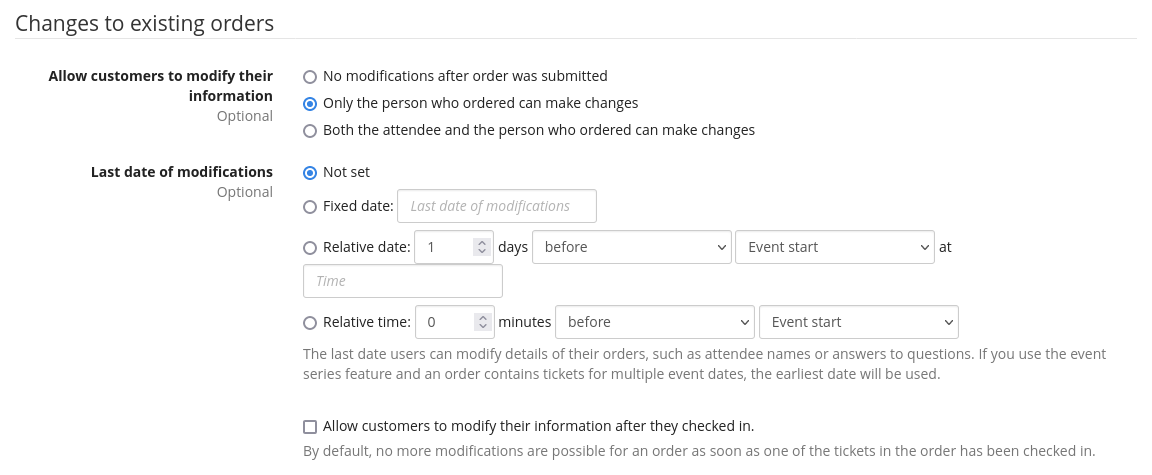Click into the Relative time minutes number field
Viewport: 1152px width, 475px height.
[441, 322]
